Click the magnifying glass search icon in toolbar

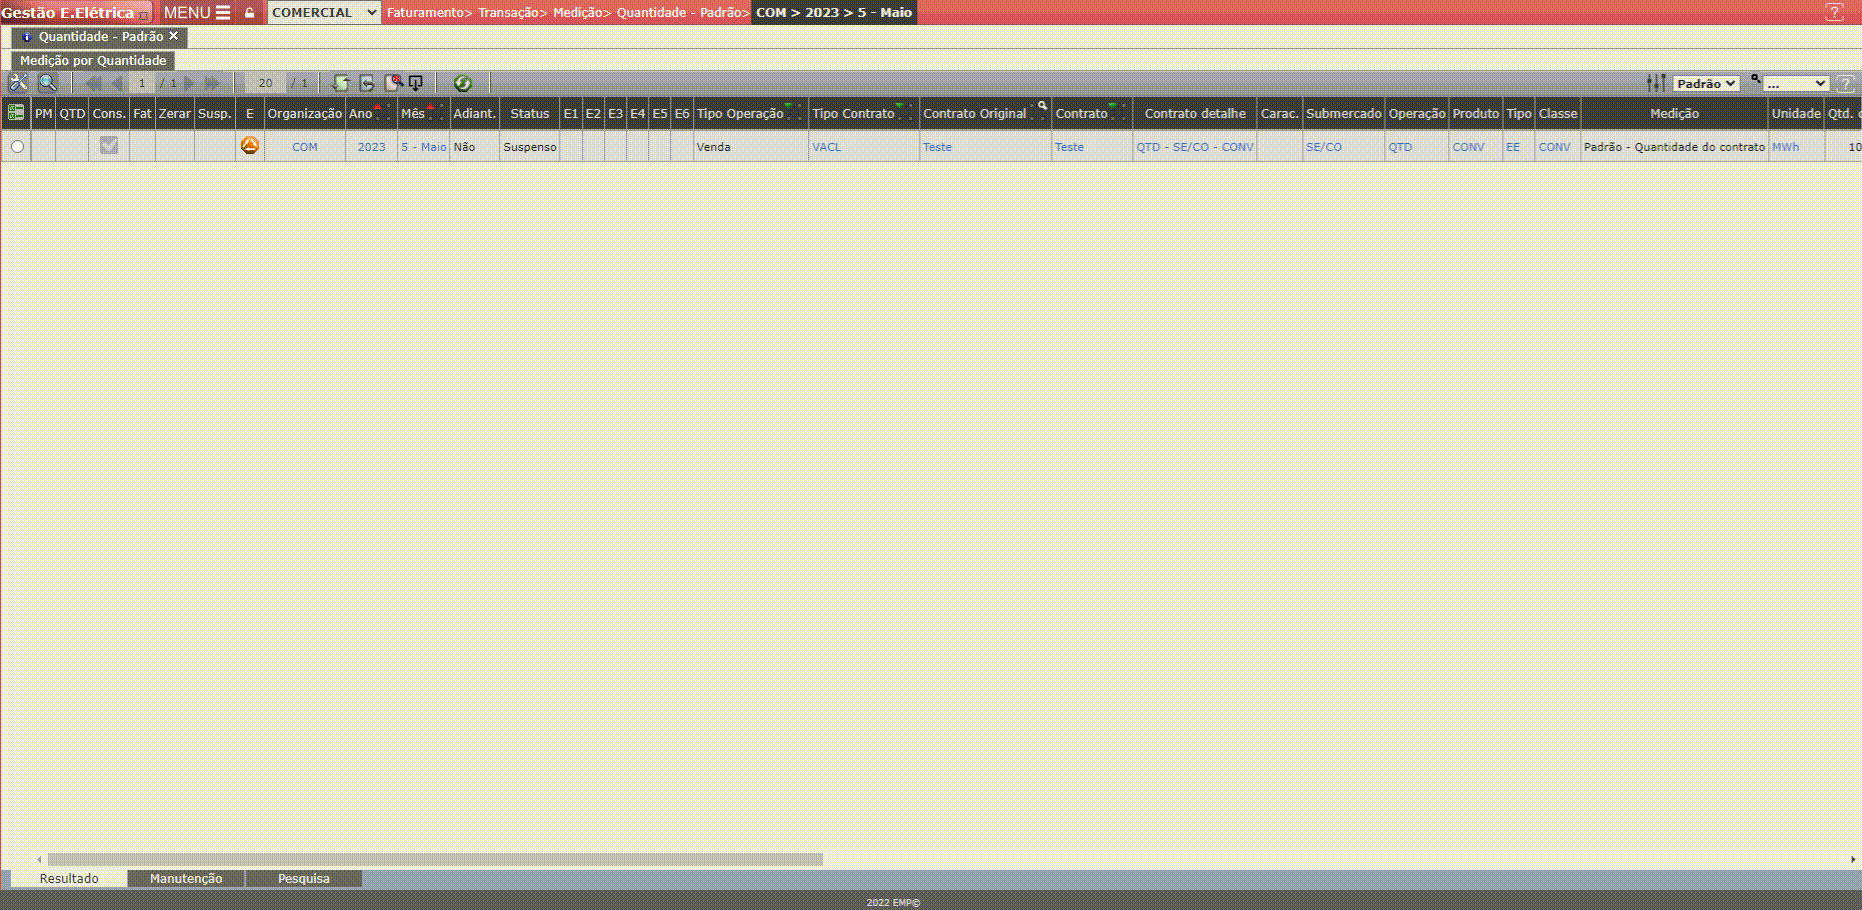click(47, 83)
